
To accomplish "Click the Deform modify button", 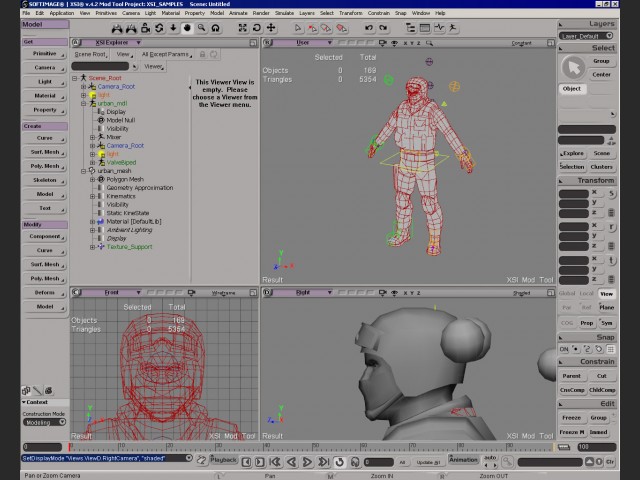I will [45, 293].
